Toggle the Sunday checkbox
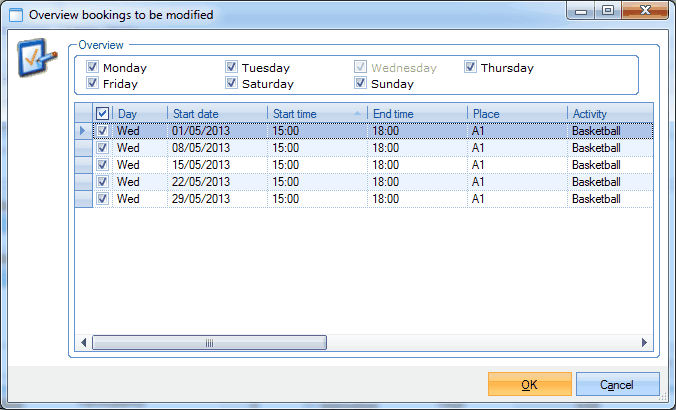This screenshot has width=676, height=410. click(x=361, y=84)
